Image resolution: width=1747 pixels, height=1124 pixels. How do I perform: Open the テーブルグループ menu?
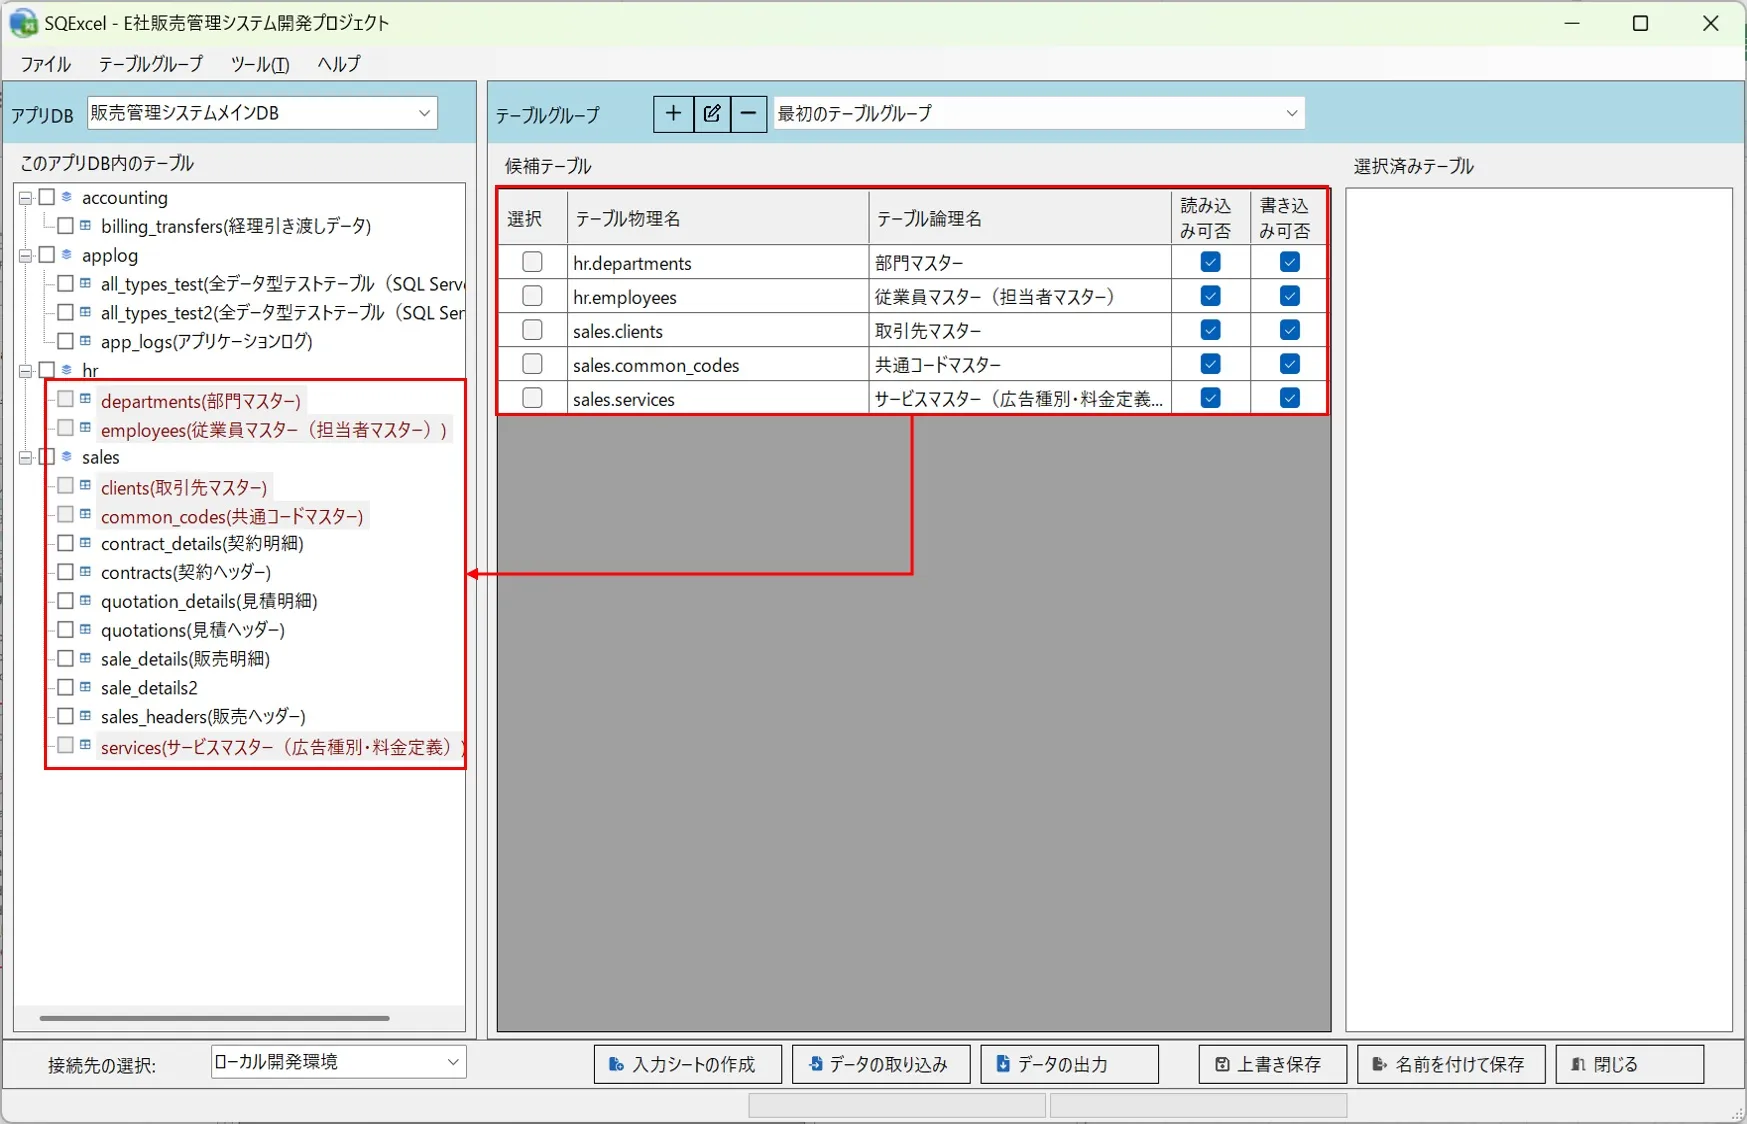point(151,64)
